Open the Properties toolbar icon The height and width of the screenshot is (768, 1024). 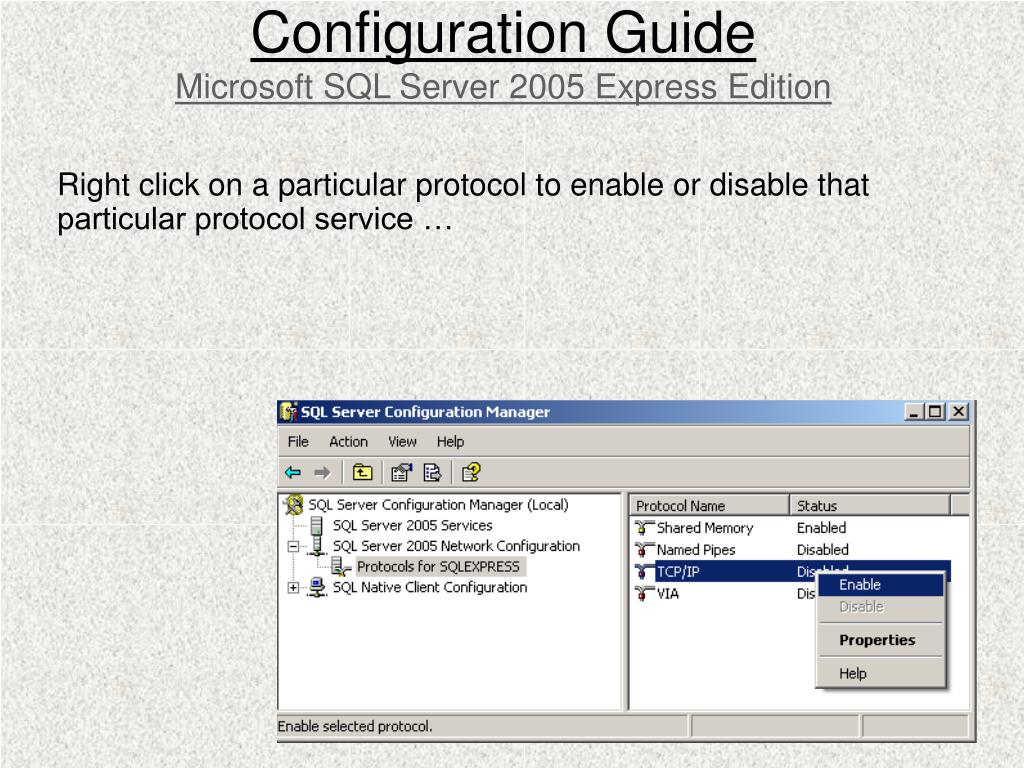coord(402,472)
